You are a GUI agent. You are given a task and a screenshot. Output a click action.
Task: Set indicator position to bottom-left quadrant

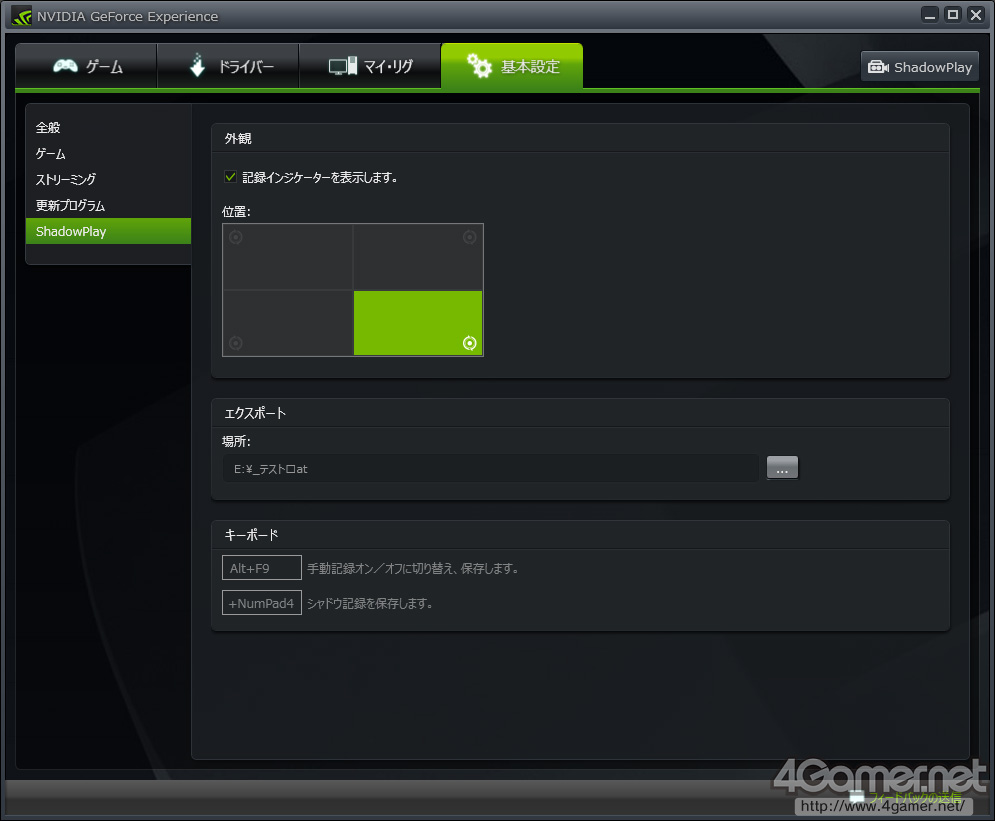(x=288, y=323)
